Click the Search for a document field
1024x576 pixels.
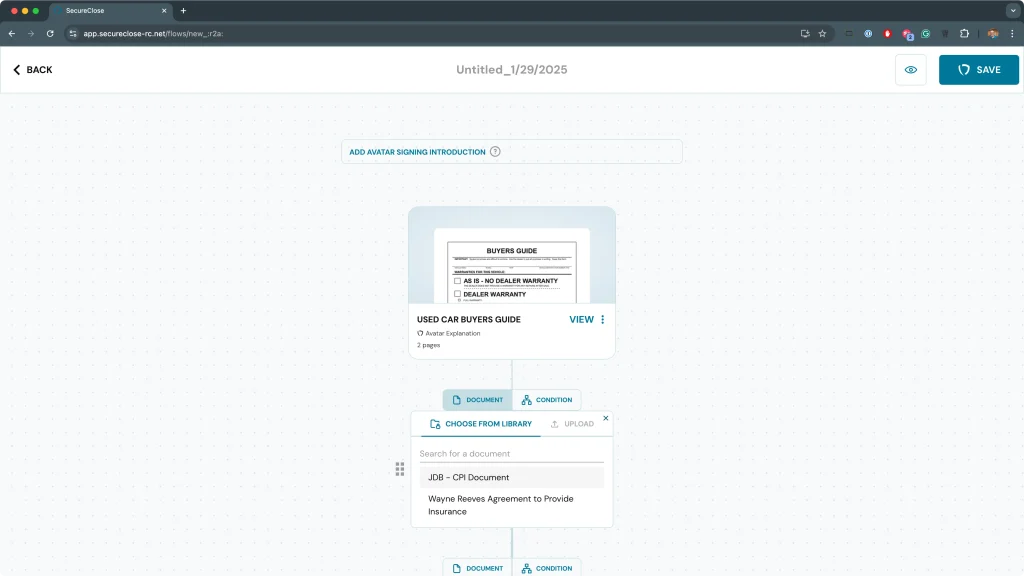[x=510, y=454]
